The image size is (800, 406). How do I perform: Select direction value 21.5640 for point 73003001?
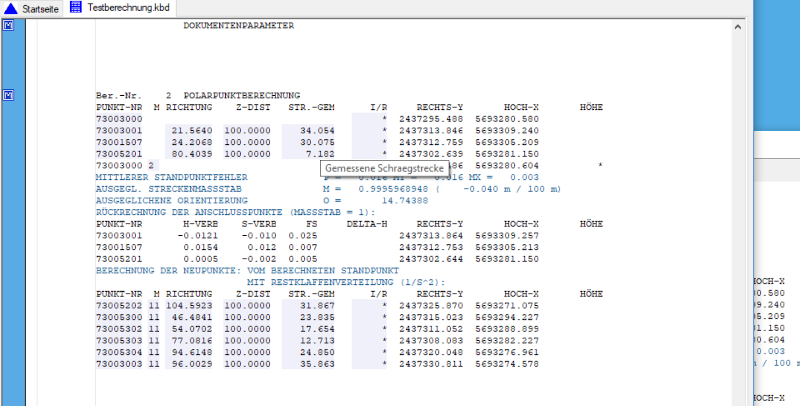[191, 130]
